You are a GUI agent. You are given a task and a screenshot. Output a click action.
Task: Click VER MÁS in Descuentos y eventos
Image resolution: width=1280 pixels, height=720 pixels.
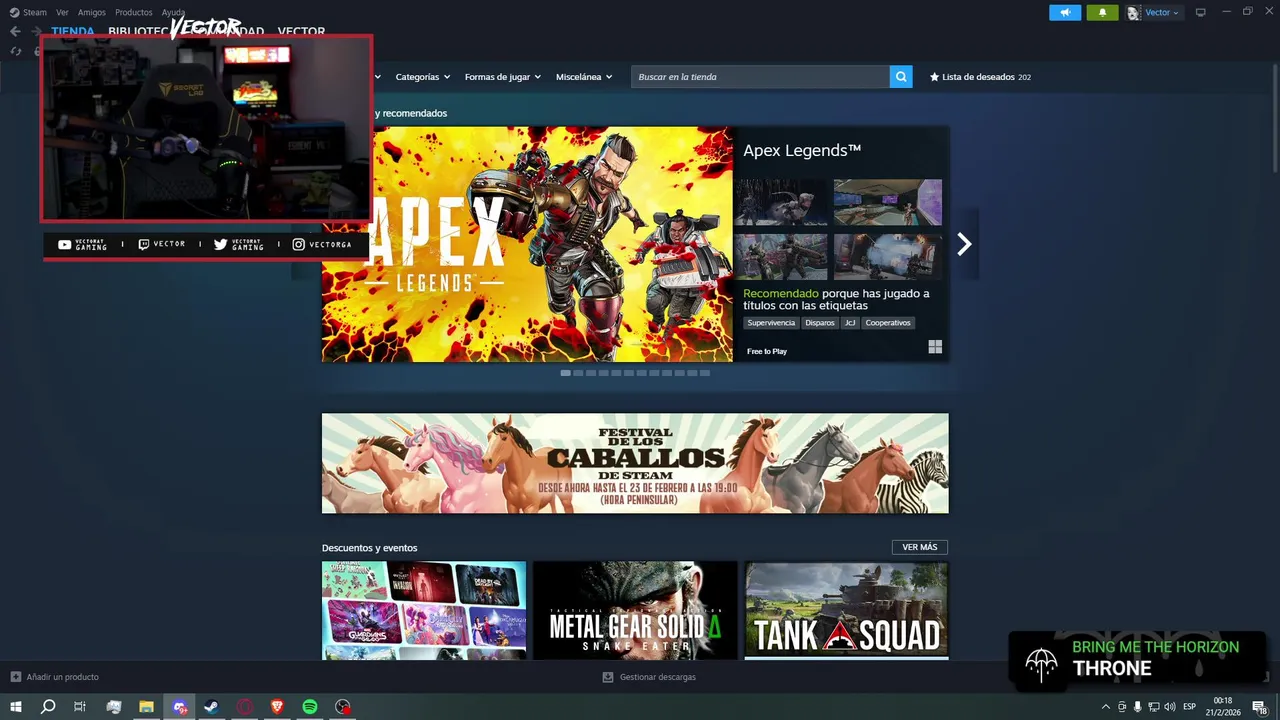(x=920, y=547)
